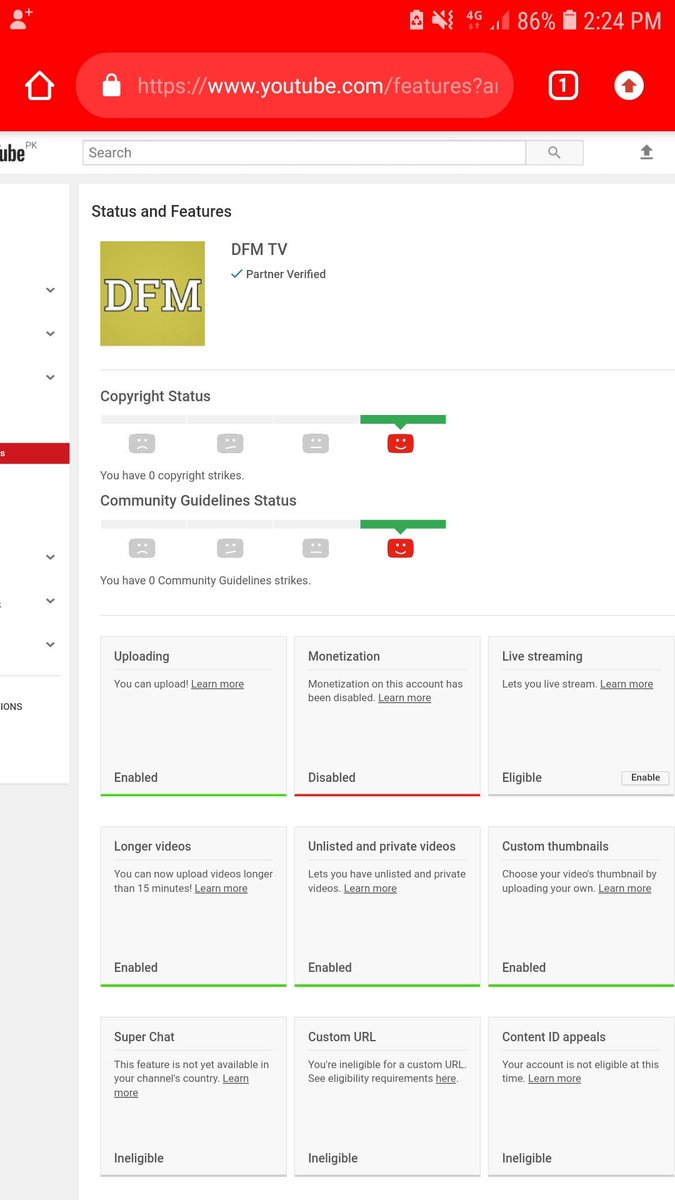Screen dimensions: 675x1200
Task: Open the browser tab counter showing 1
Action: (563, 87)
